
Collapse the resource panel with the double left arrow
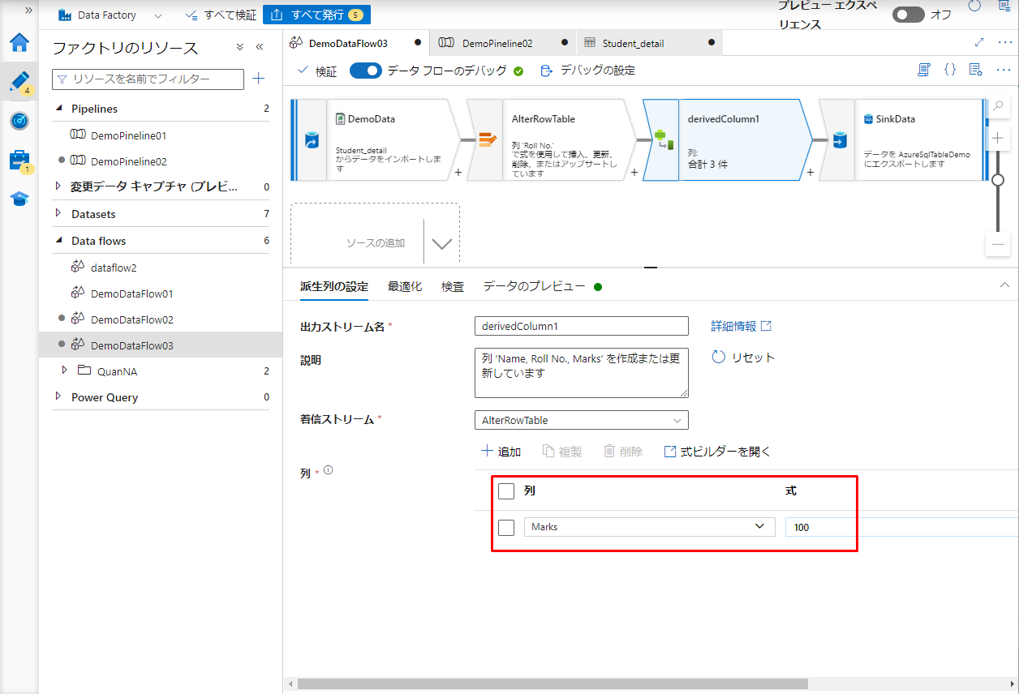click(x=259, y=47)
